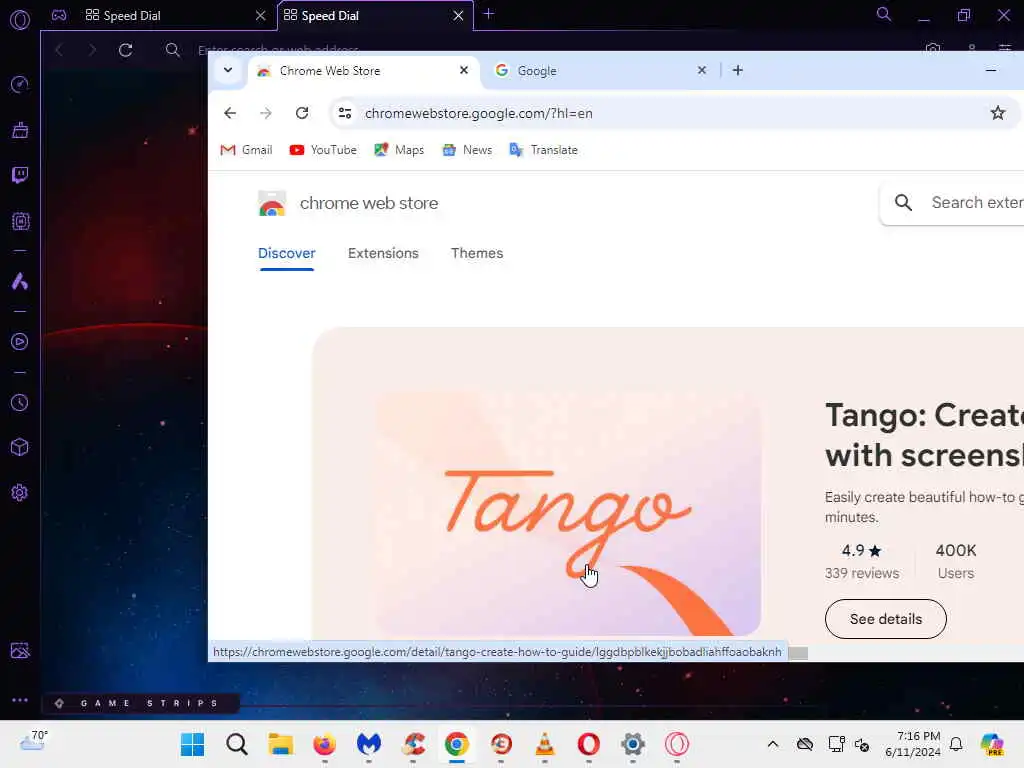
Task: Open taskbar clock showing 7:16 PM
Action: [913, 744]
